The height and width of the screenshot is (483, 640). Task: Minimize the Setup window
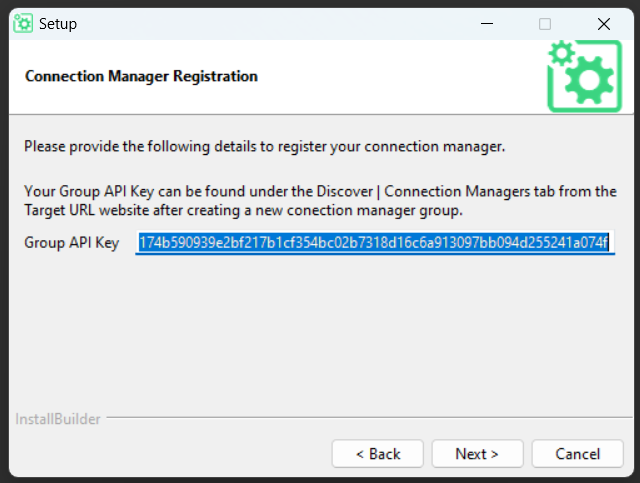(487, 24)
